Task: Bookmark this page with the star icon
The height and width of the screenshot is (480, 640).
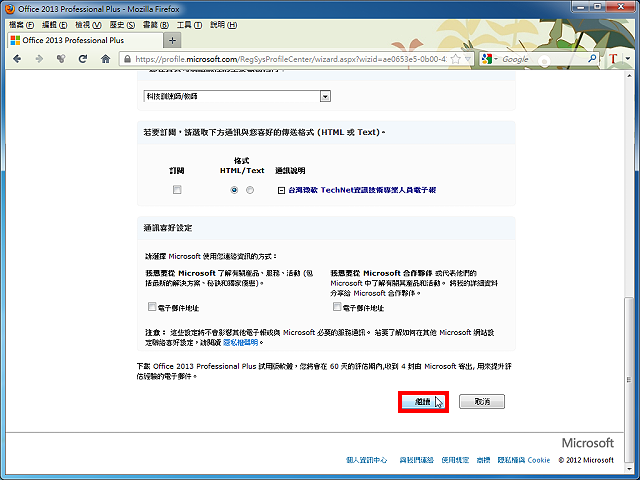Action: 456,59
